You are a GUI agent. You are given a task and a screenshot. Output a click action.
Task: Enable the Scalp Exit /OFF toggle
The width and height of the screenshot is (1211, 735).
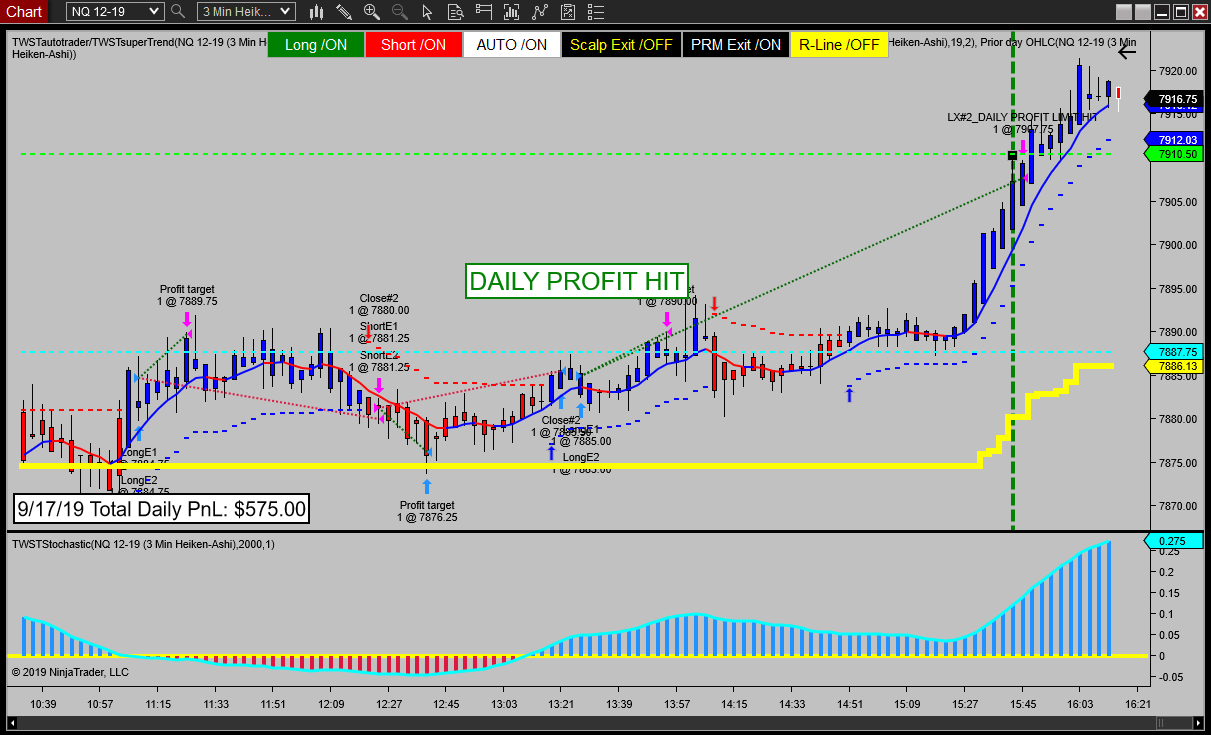(x=620, y=45)
